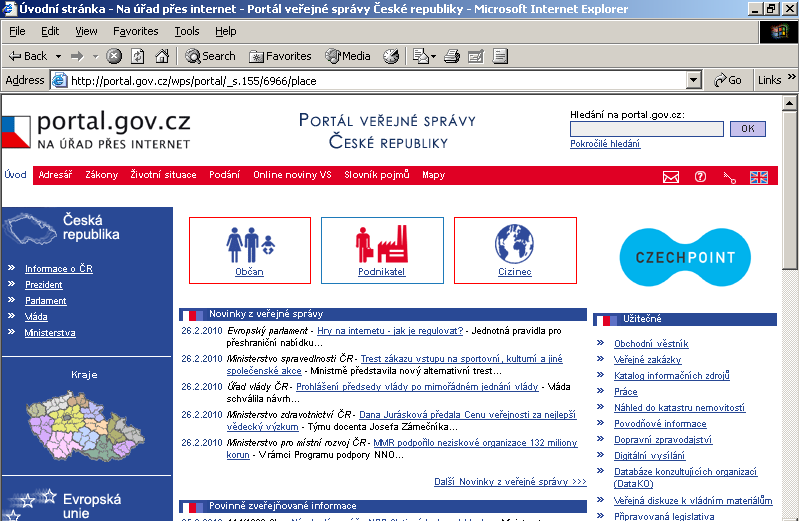Select the Slovník pojmů navigation tab
Screen dimensions: 799x521
click(x=377, y=175)
